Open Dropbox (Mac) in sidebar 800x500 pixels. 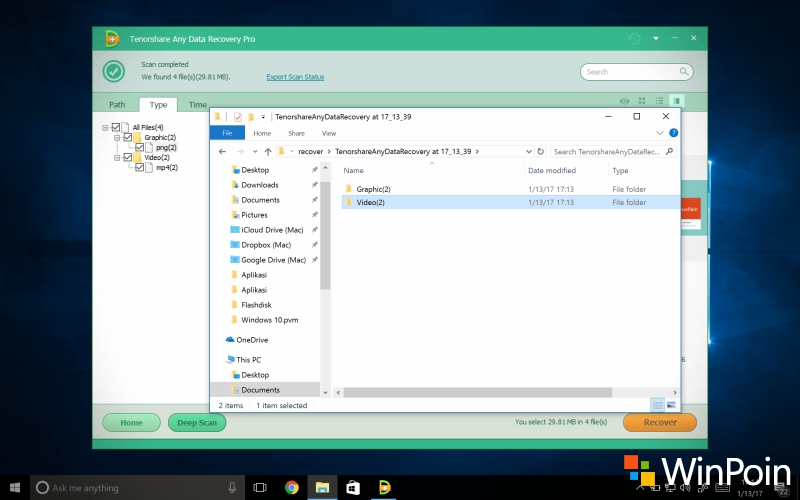coord(266,245)
